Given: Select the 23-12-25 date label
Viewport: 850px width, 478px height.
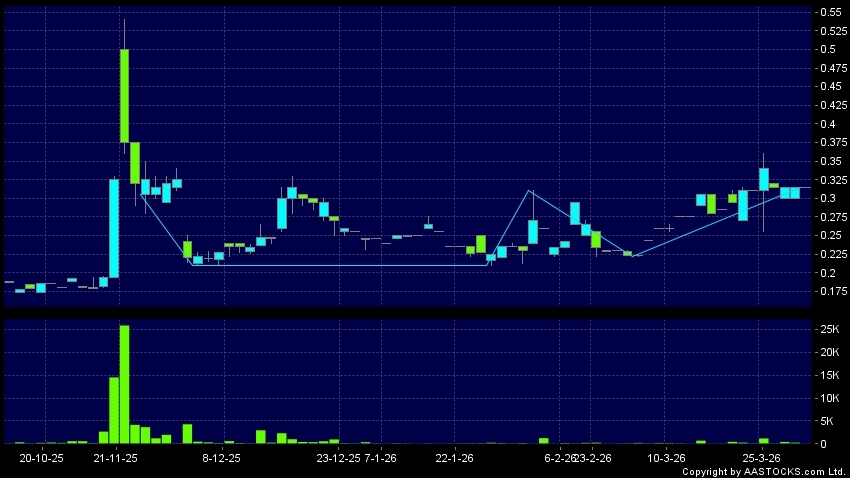Looking at the screenshot, I should pos(338,458).
